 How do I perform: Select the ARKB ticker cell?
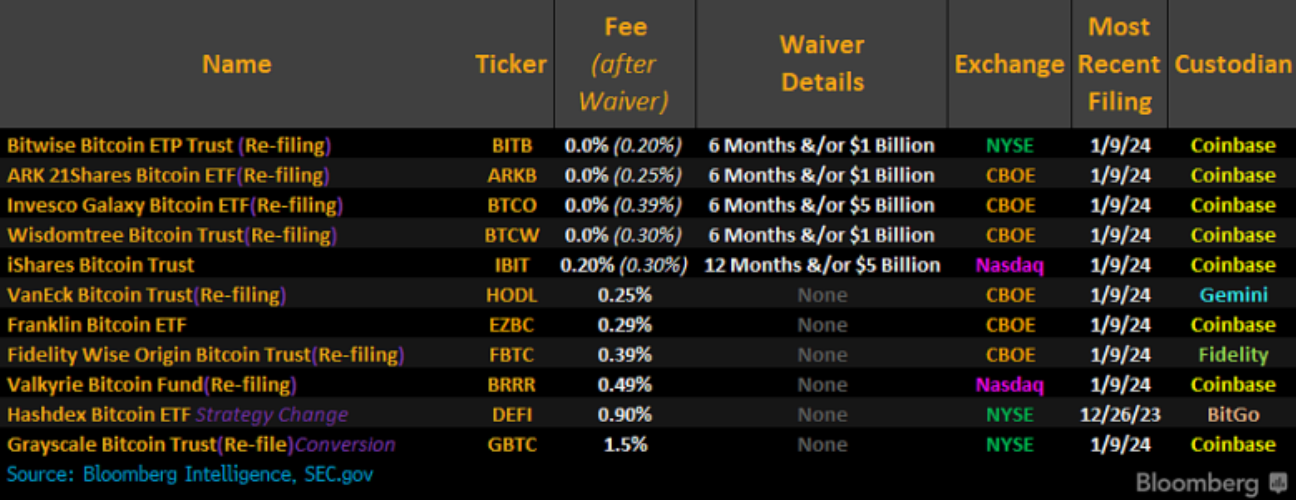coord(513,175)
